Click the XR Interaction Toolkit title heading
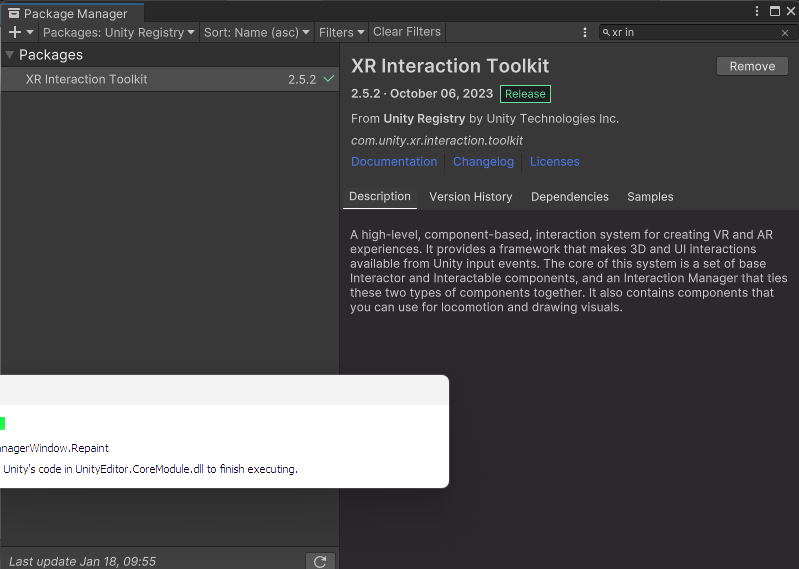The image size is (799, 569). (450, 66)
